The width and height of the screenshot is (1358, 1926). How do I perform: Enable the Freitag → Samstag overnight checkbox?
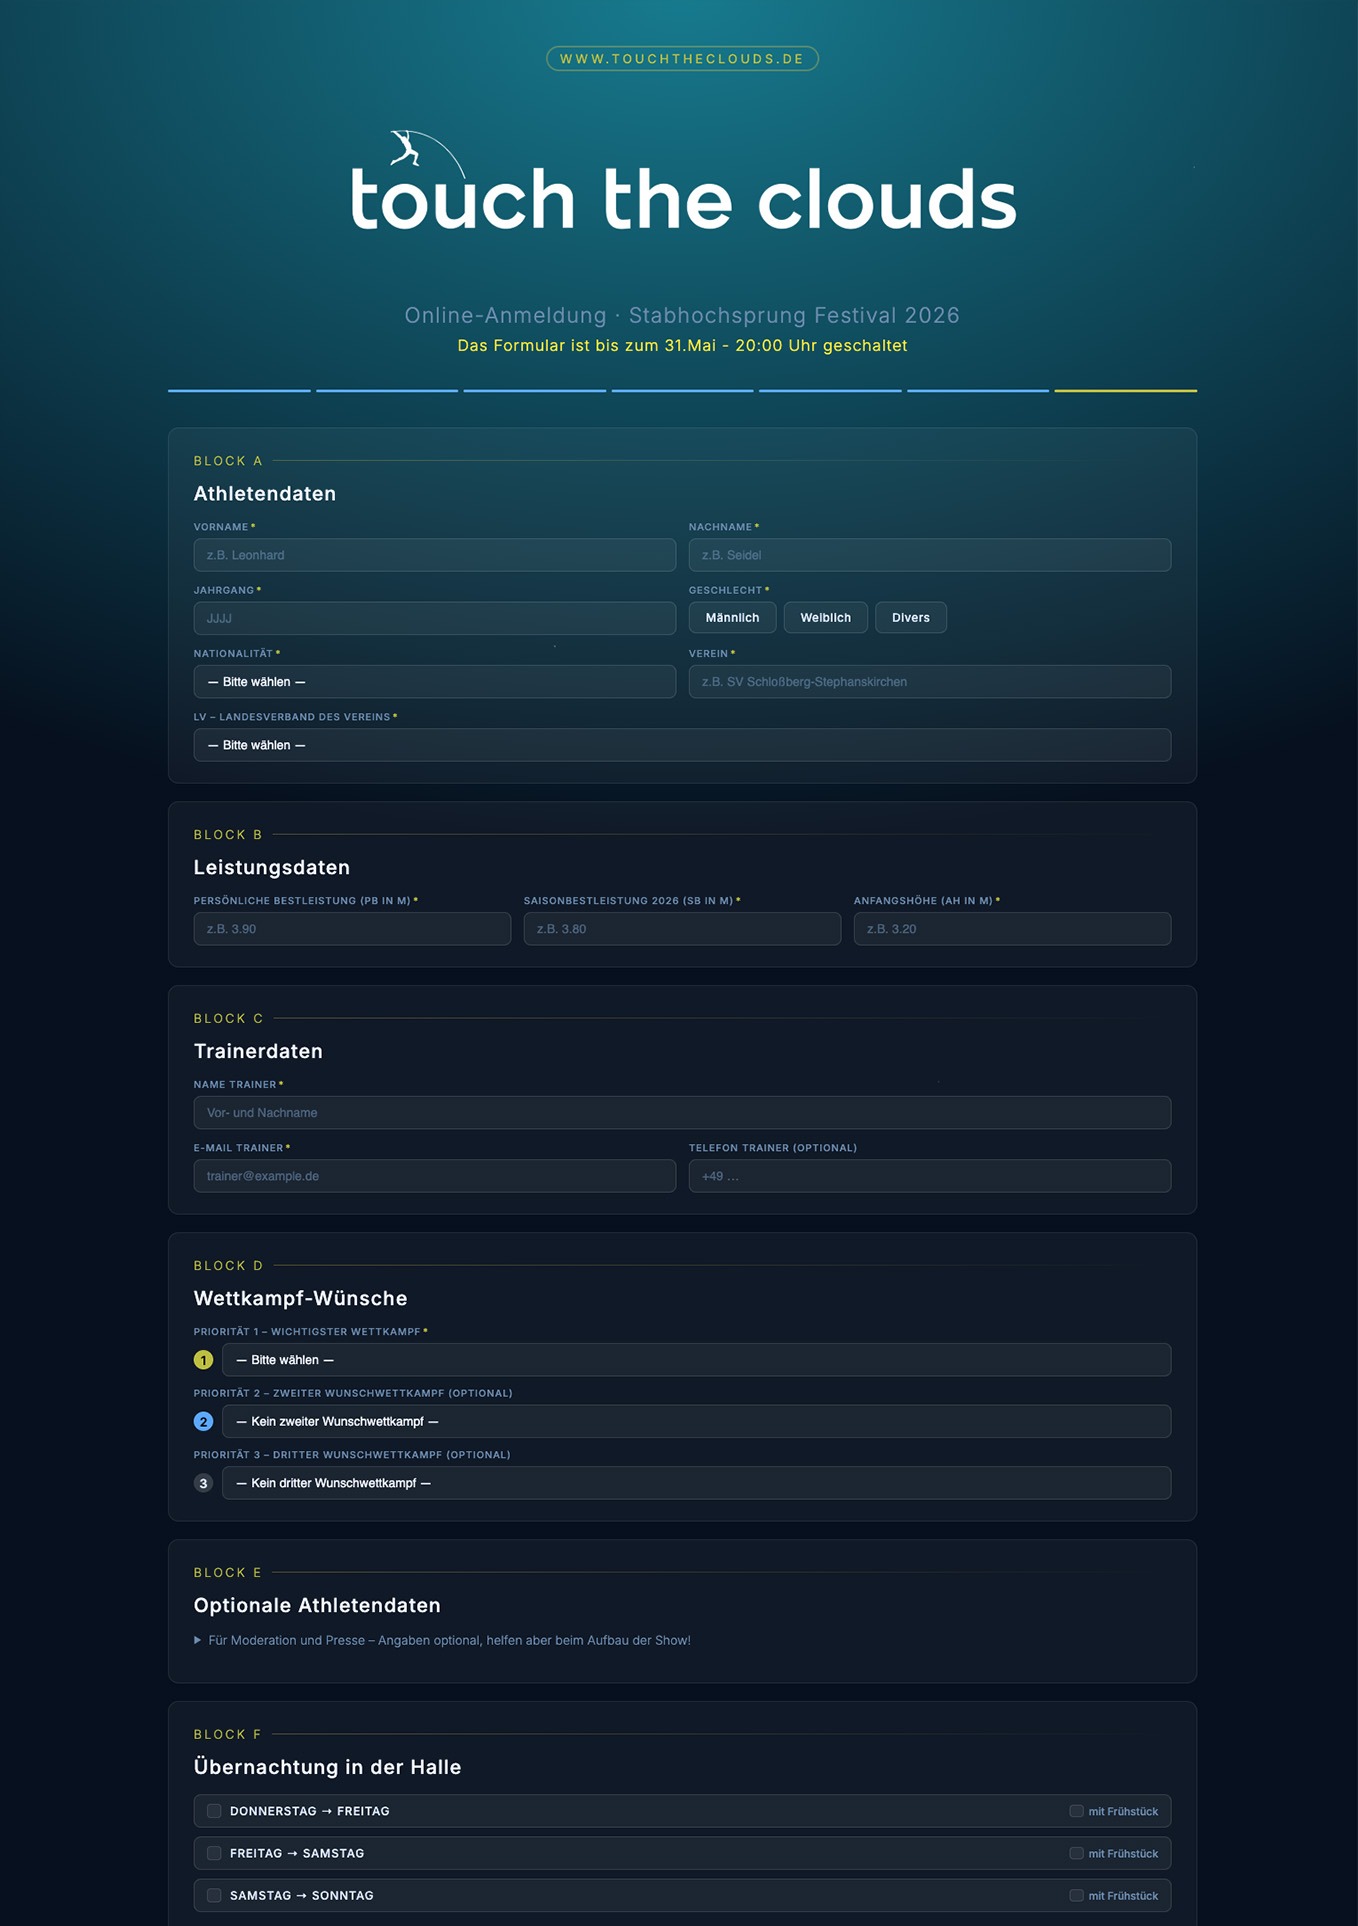coord(214,1853)
